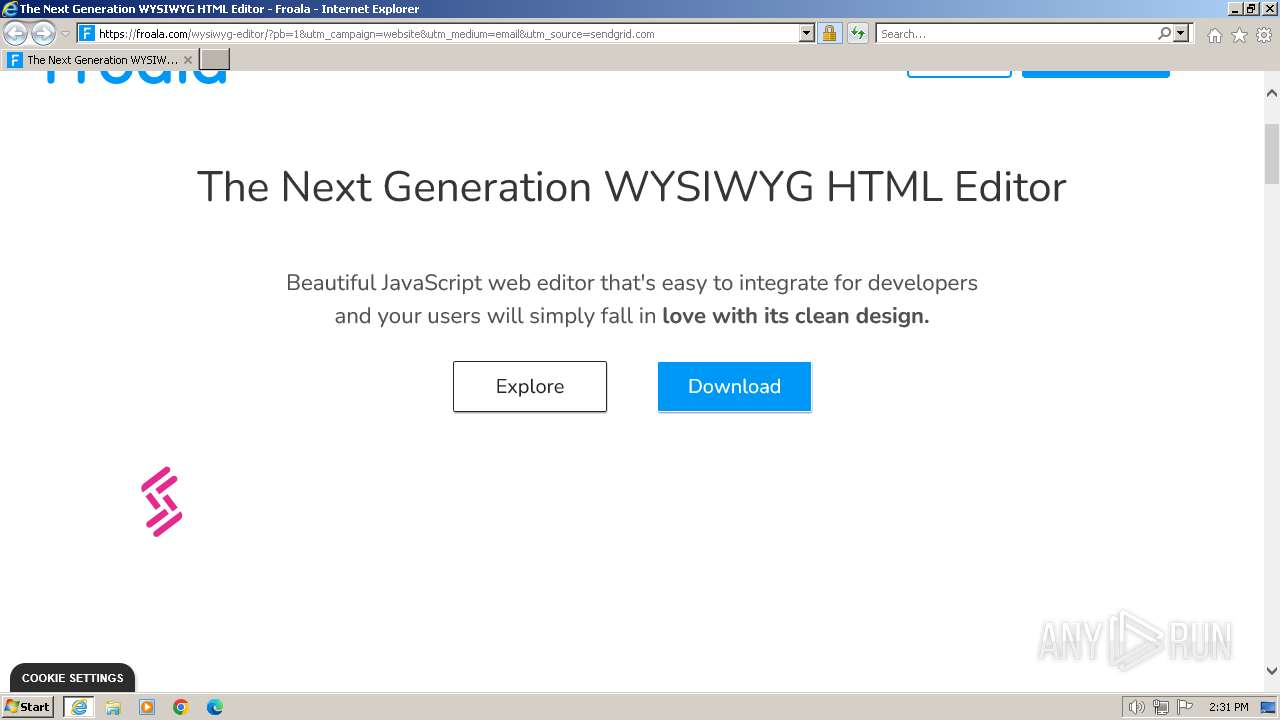Click the vertical scrollbar thumb

pyautogui.click(x=1272, y=155)
